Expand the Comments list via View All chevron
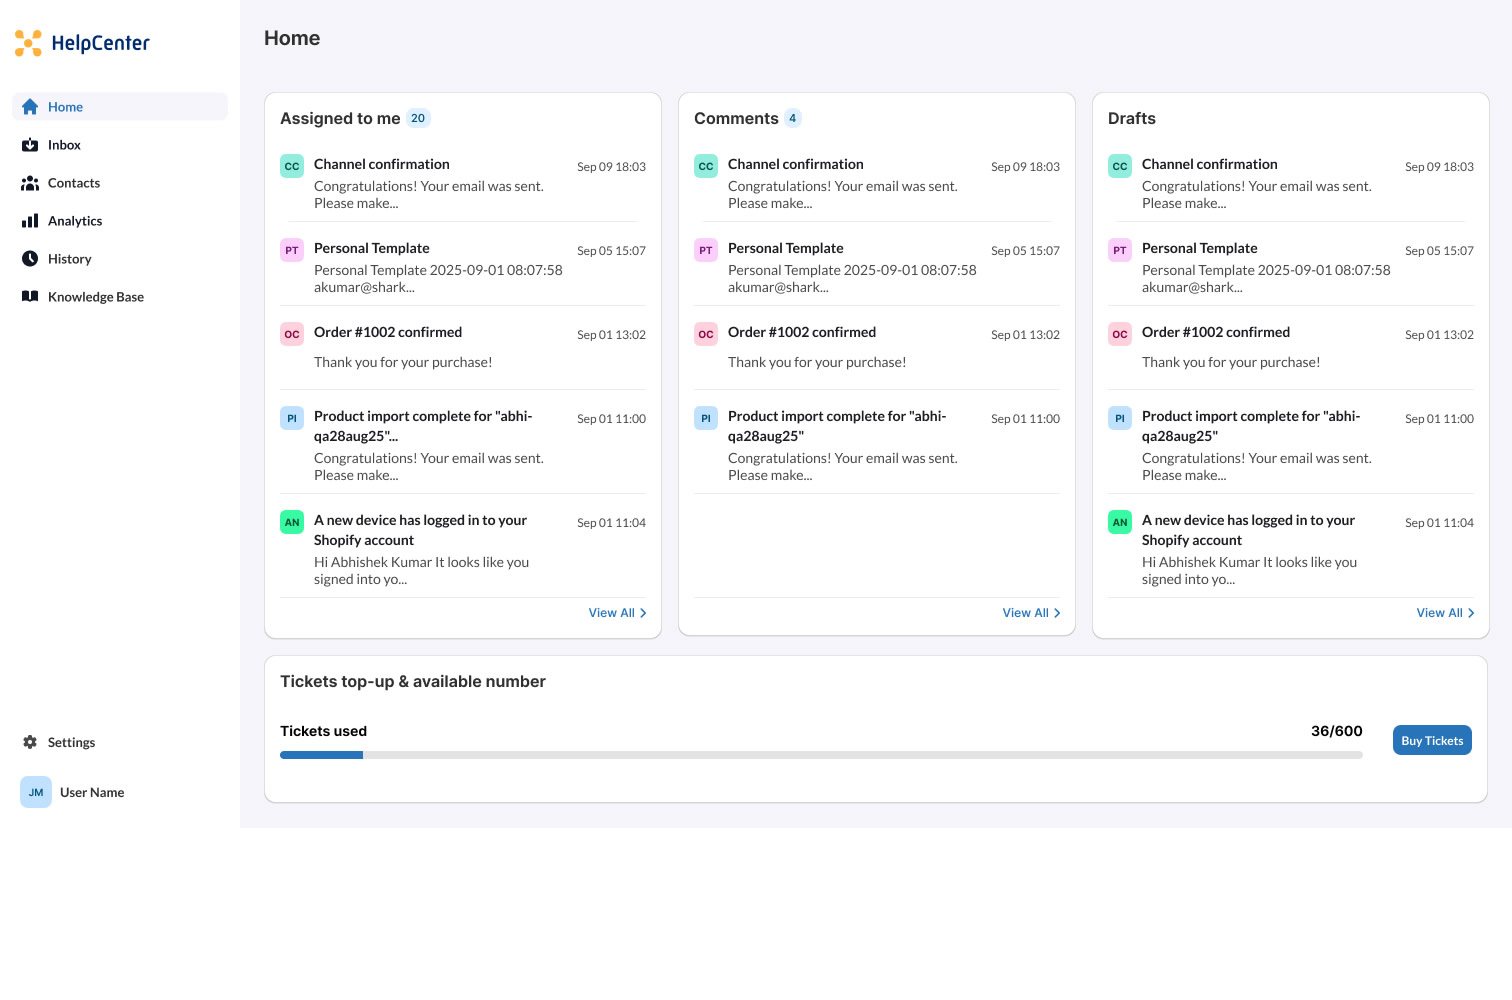Screen dimensions: 1512x1000 click(1057, 613)
